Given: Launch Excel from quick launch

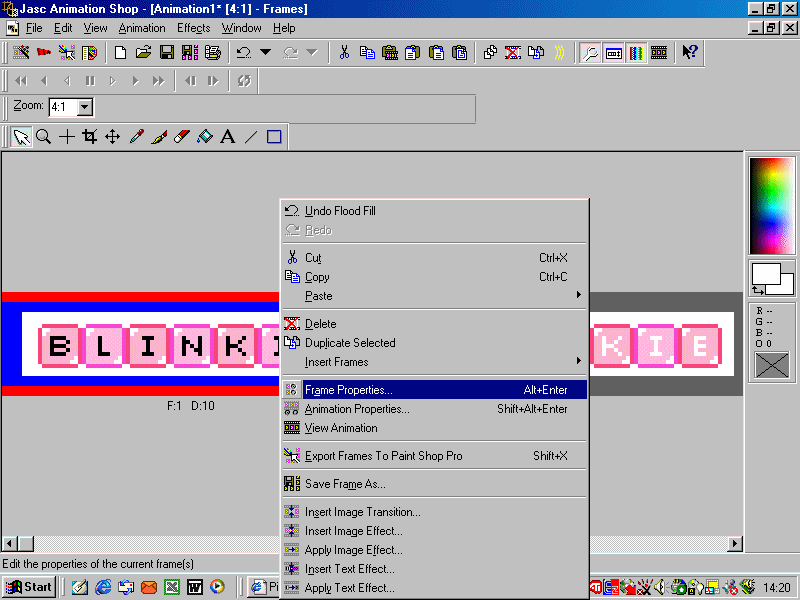Looking at the screenshot, I should 171,587.
